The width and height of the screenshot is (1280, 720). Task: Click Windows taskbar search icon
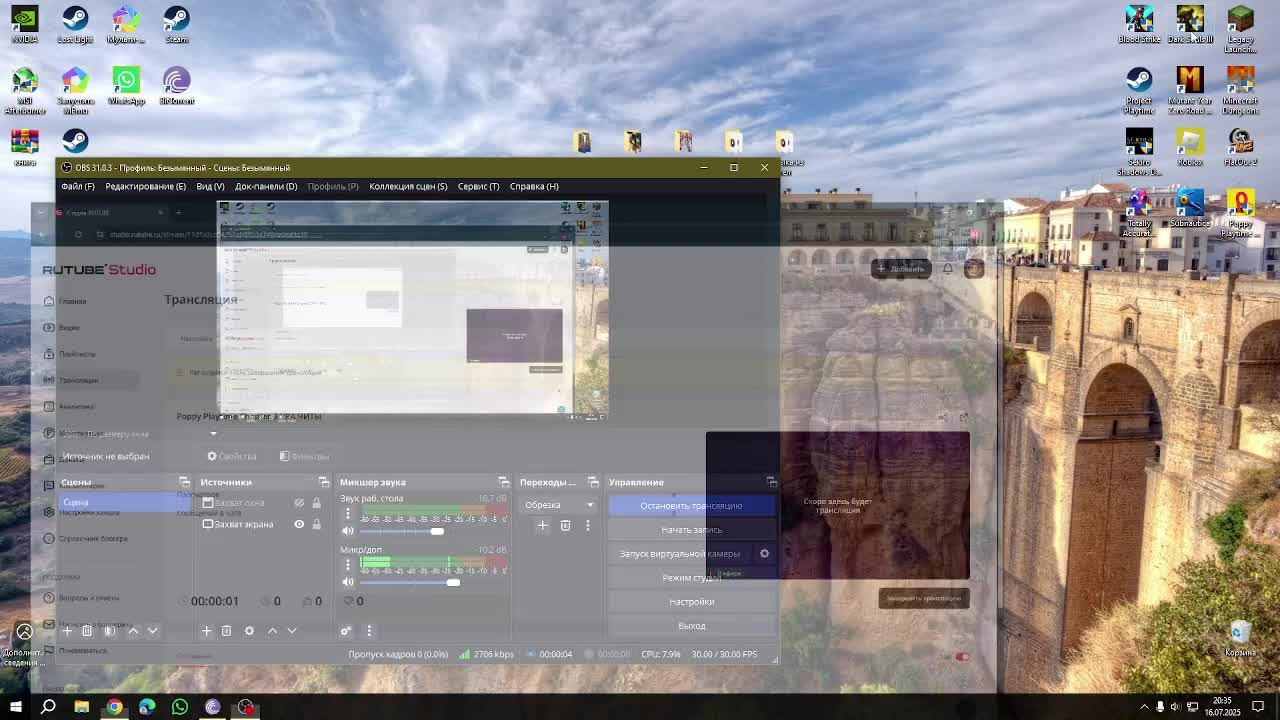pos(48,707)
